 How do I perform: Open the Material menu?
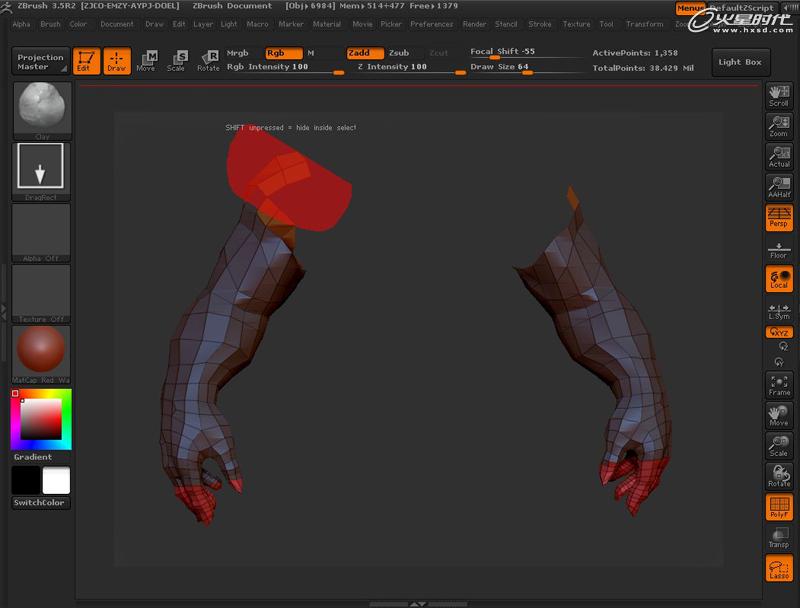tap(327, 24)
